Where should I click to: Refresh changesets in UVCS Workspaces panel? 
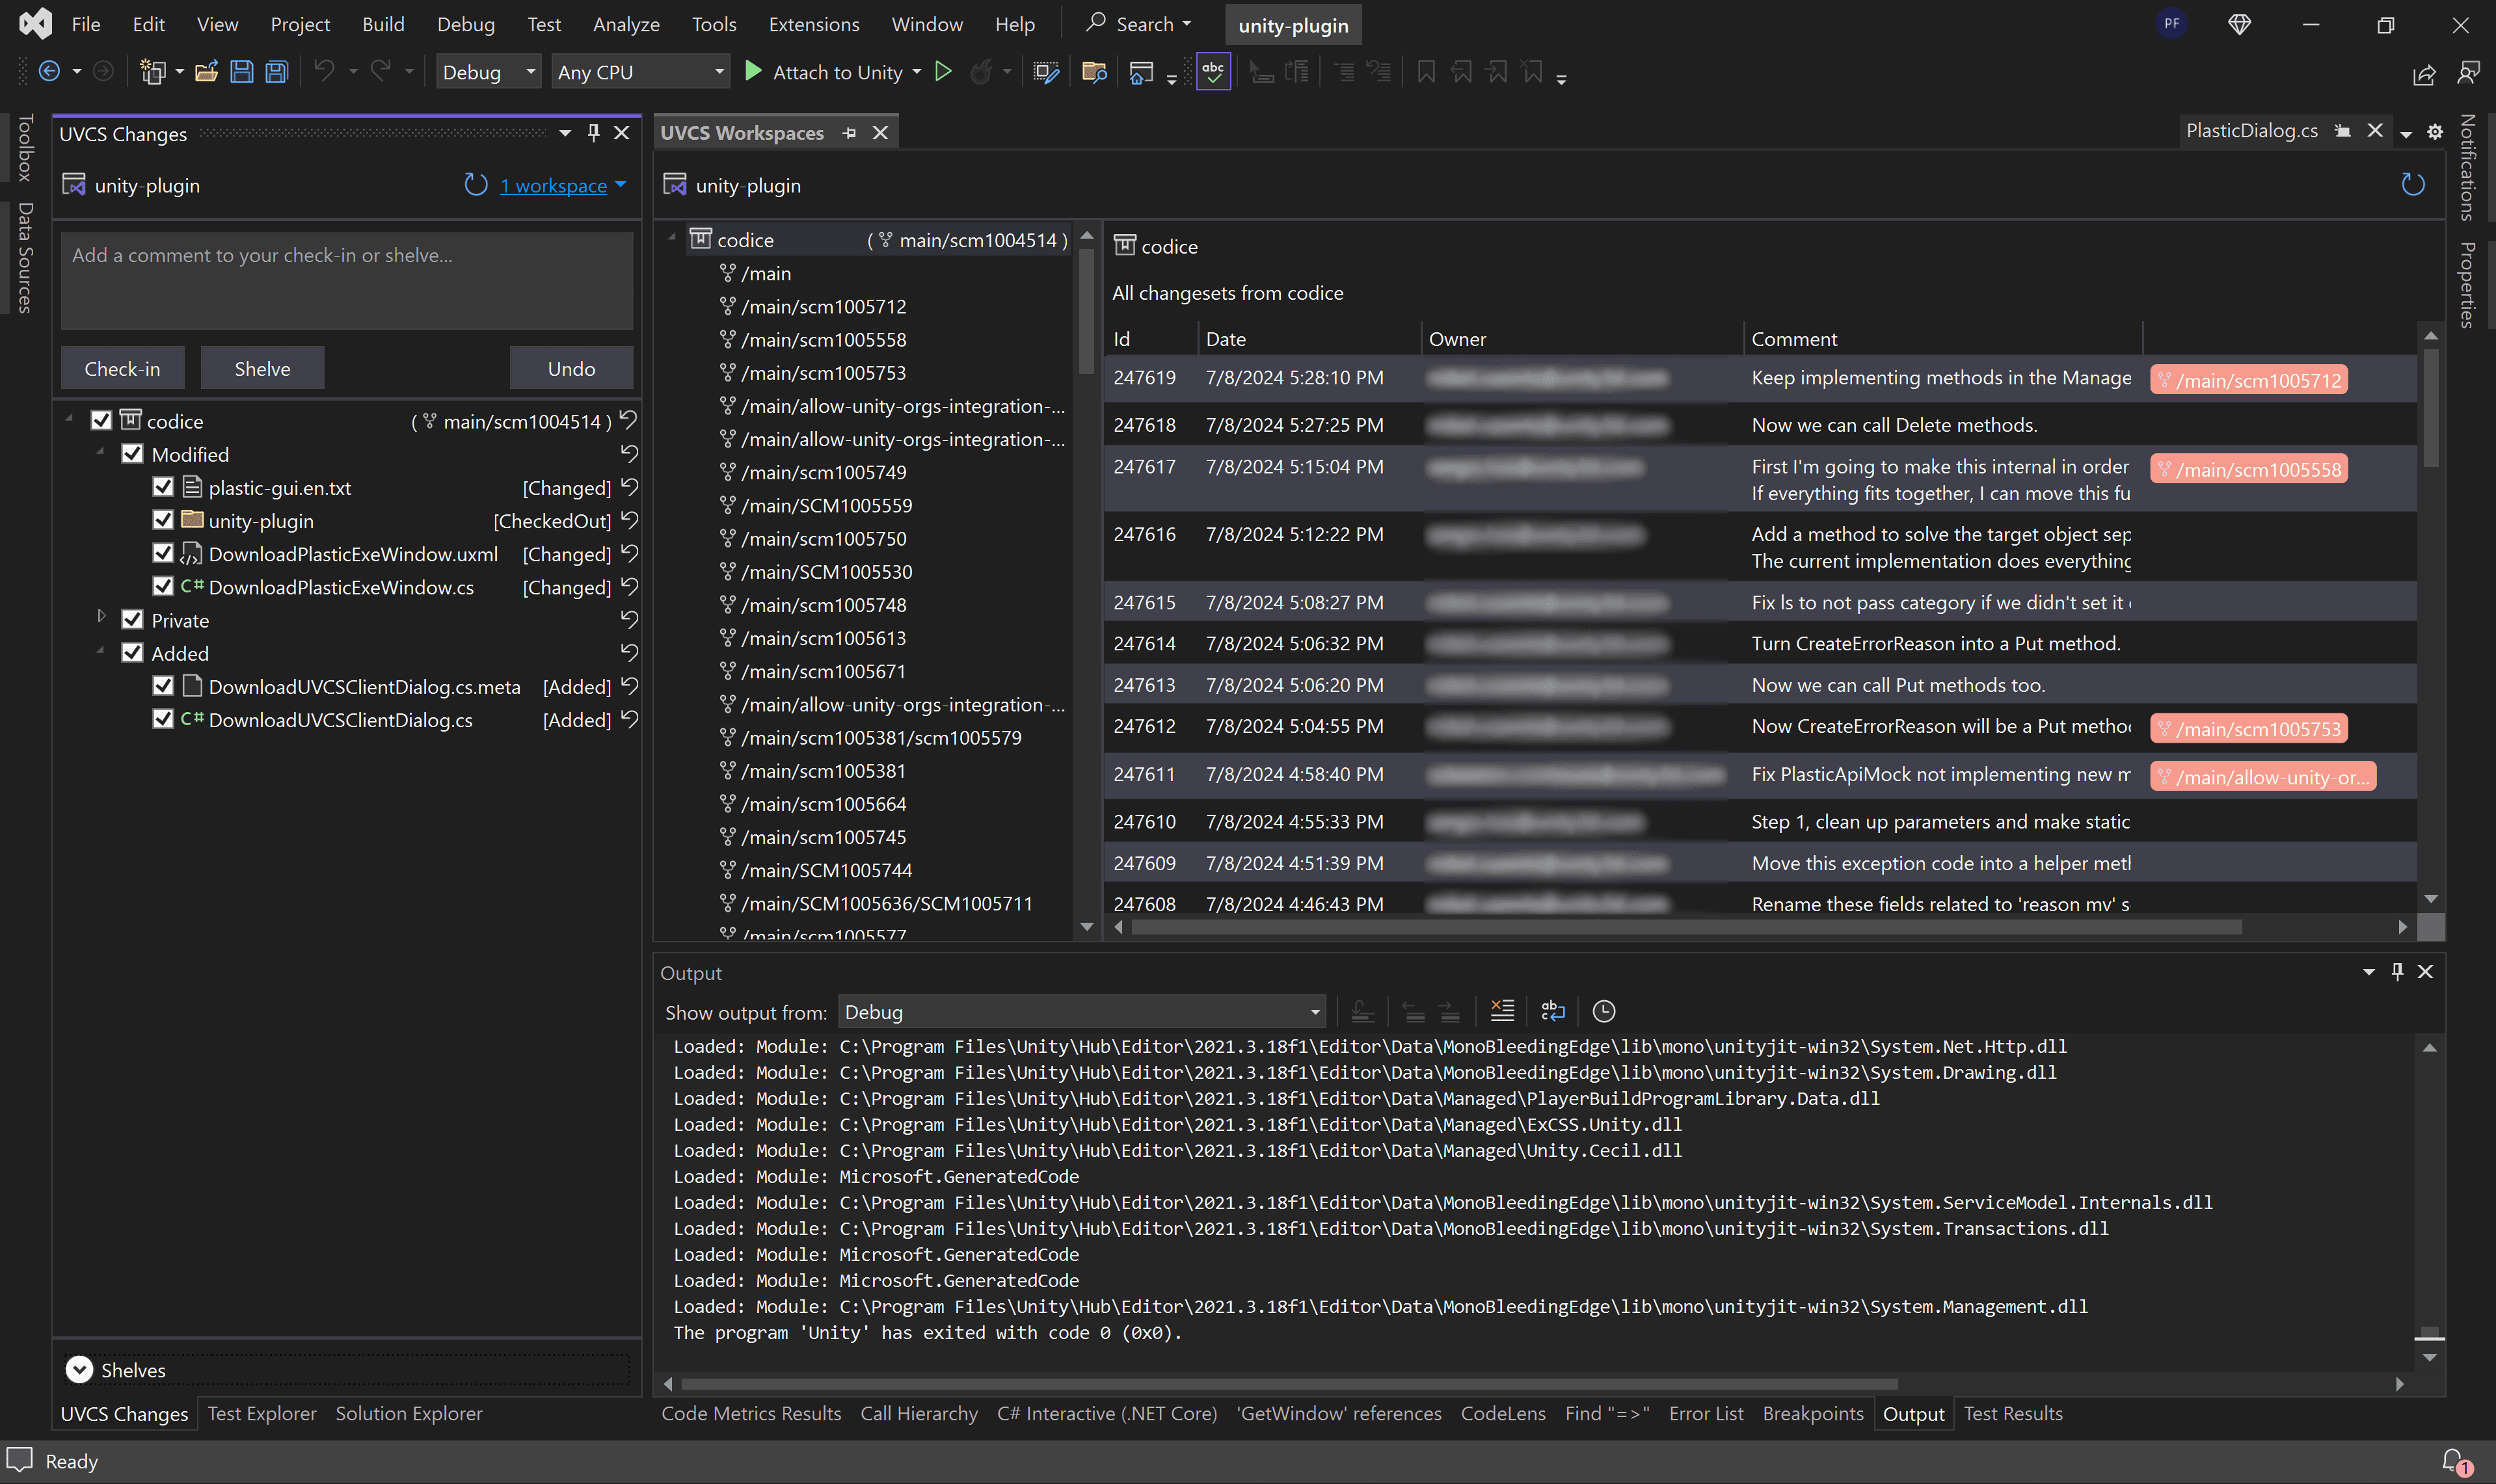pos(2413,183)
